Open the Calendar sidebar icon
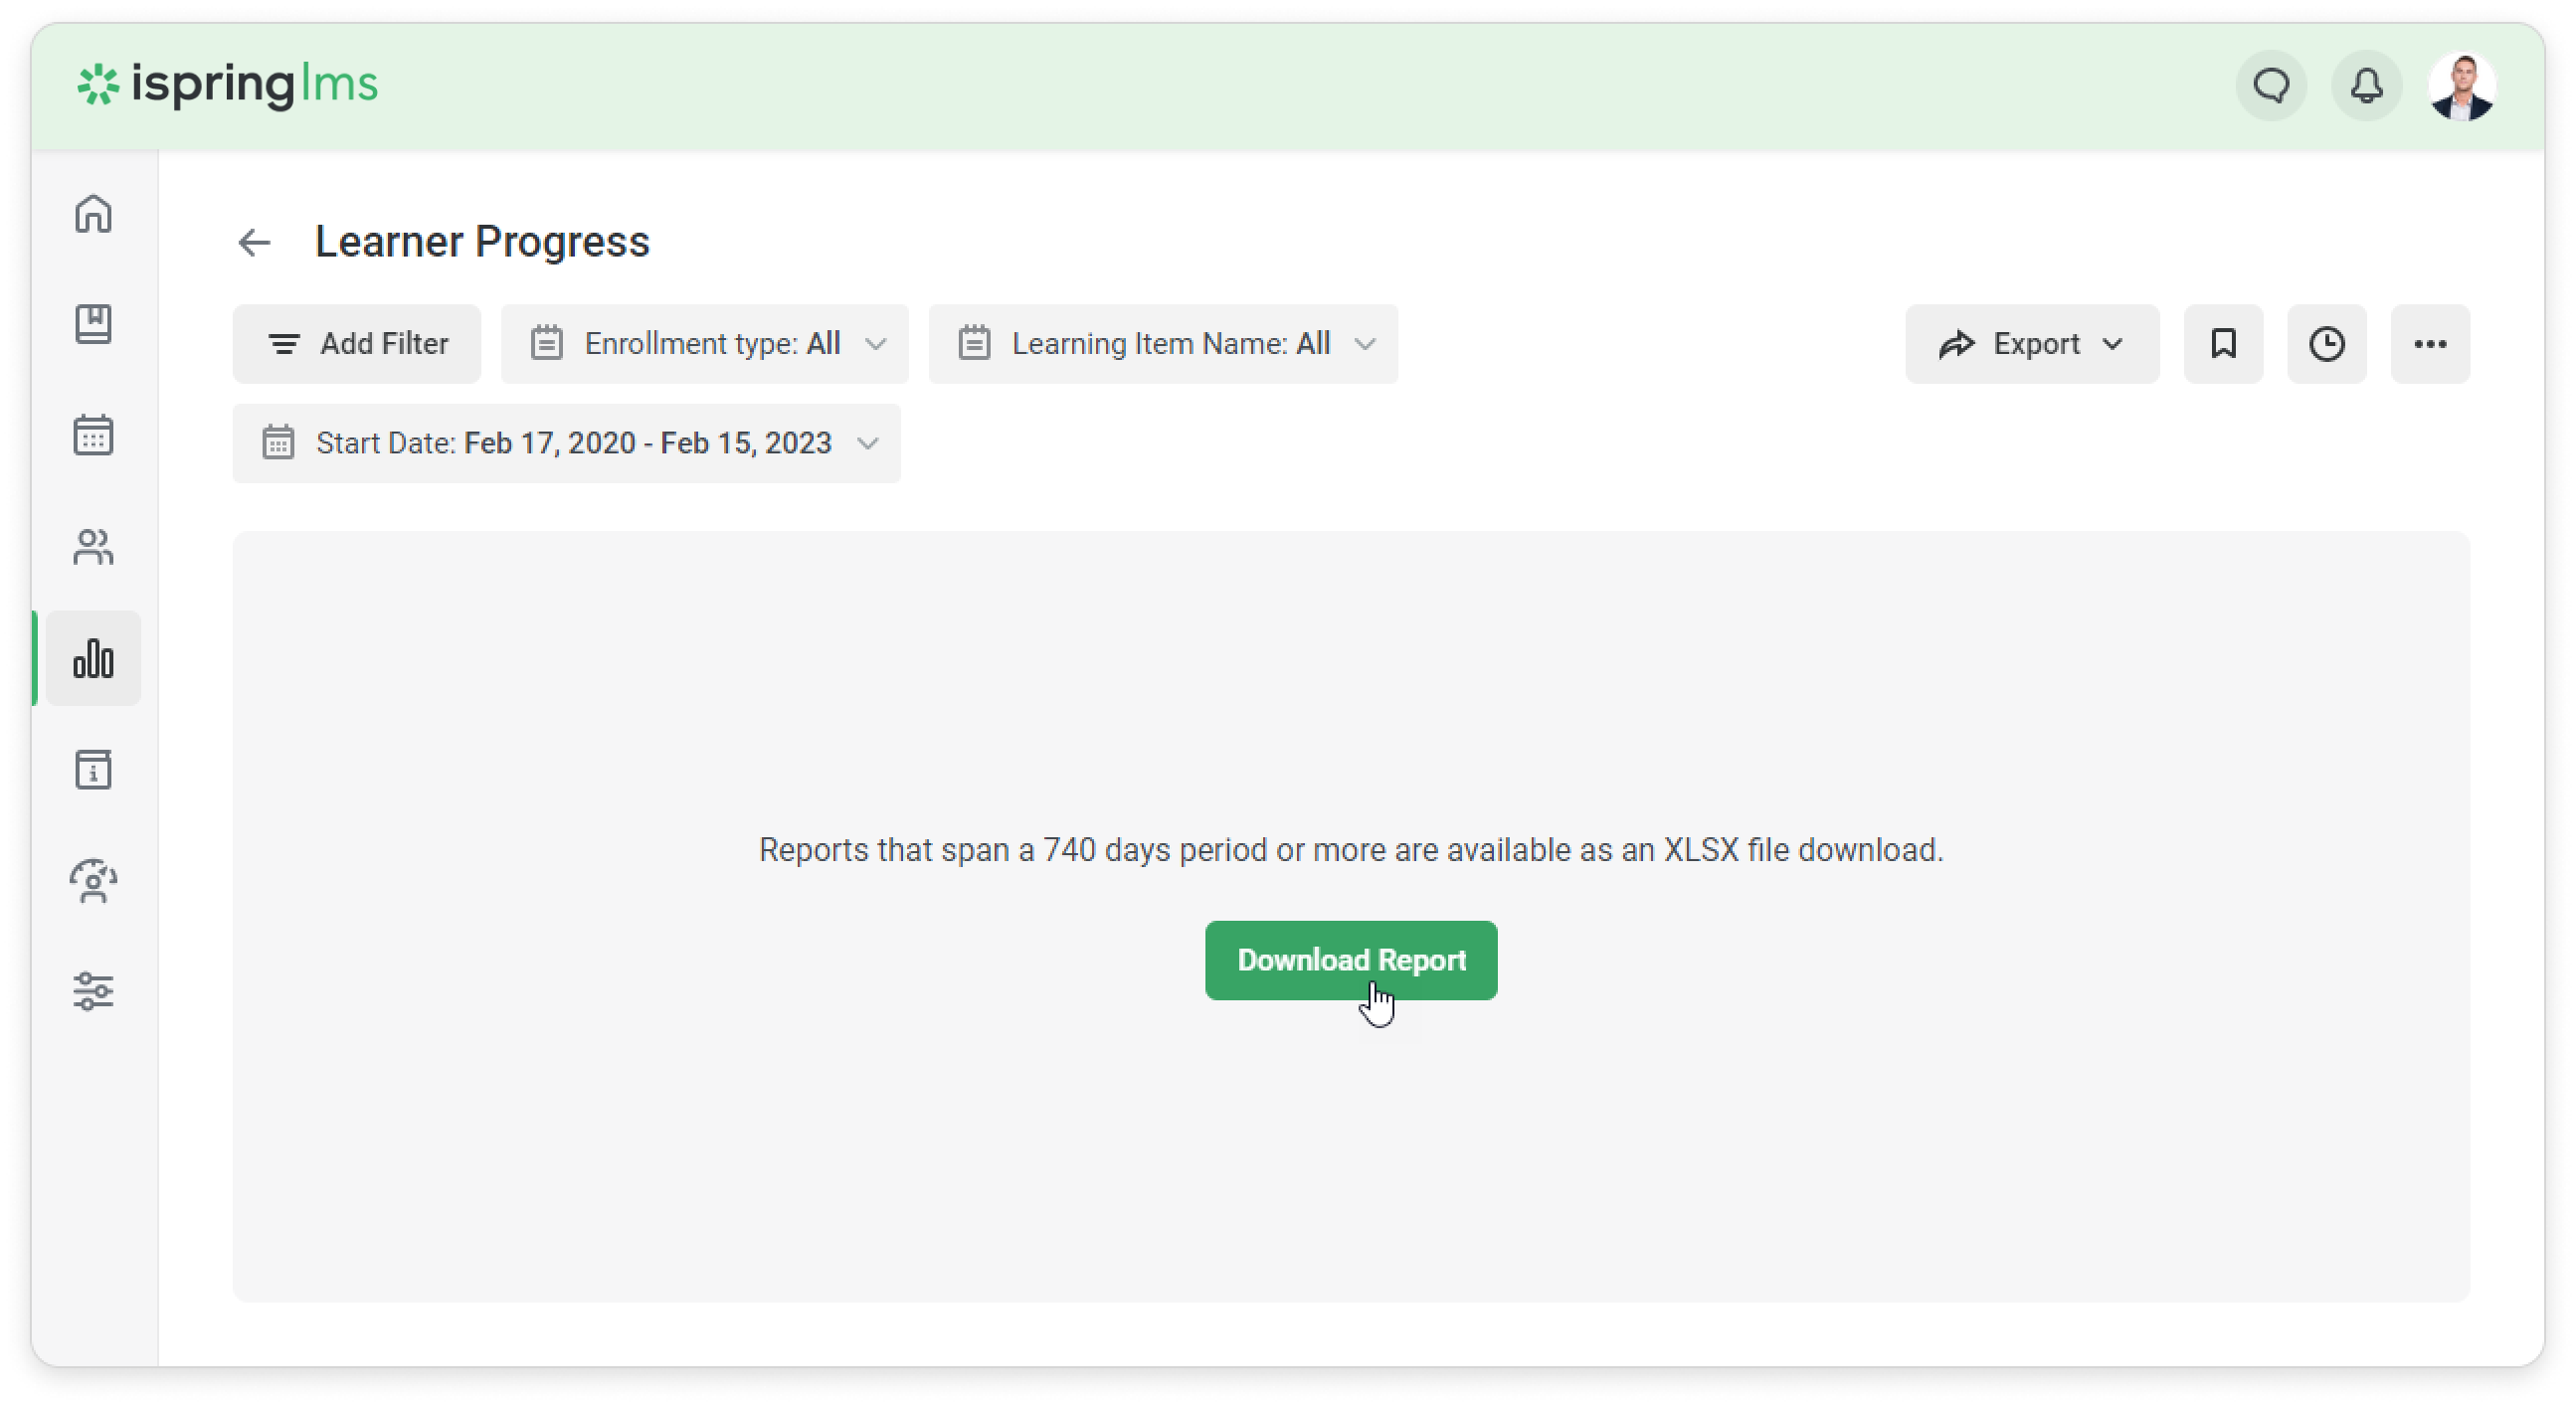This screenshot has height=1406, width=2576. [93, 435]
